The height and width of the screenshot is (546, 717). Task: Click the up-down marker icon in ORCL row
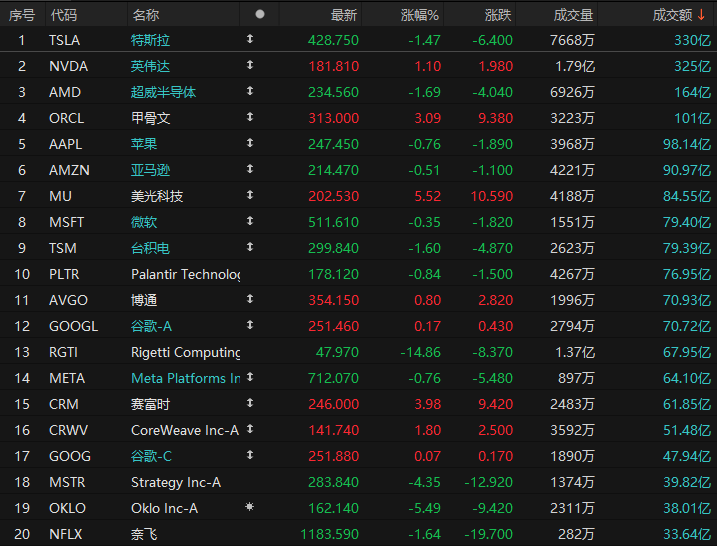tap(250, 117)
